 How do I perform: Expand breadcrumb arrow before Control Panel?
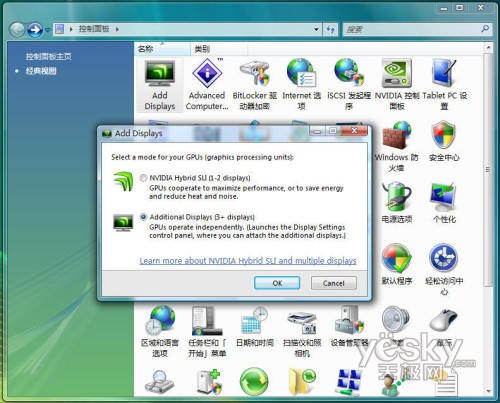(71, 29)
